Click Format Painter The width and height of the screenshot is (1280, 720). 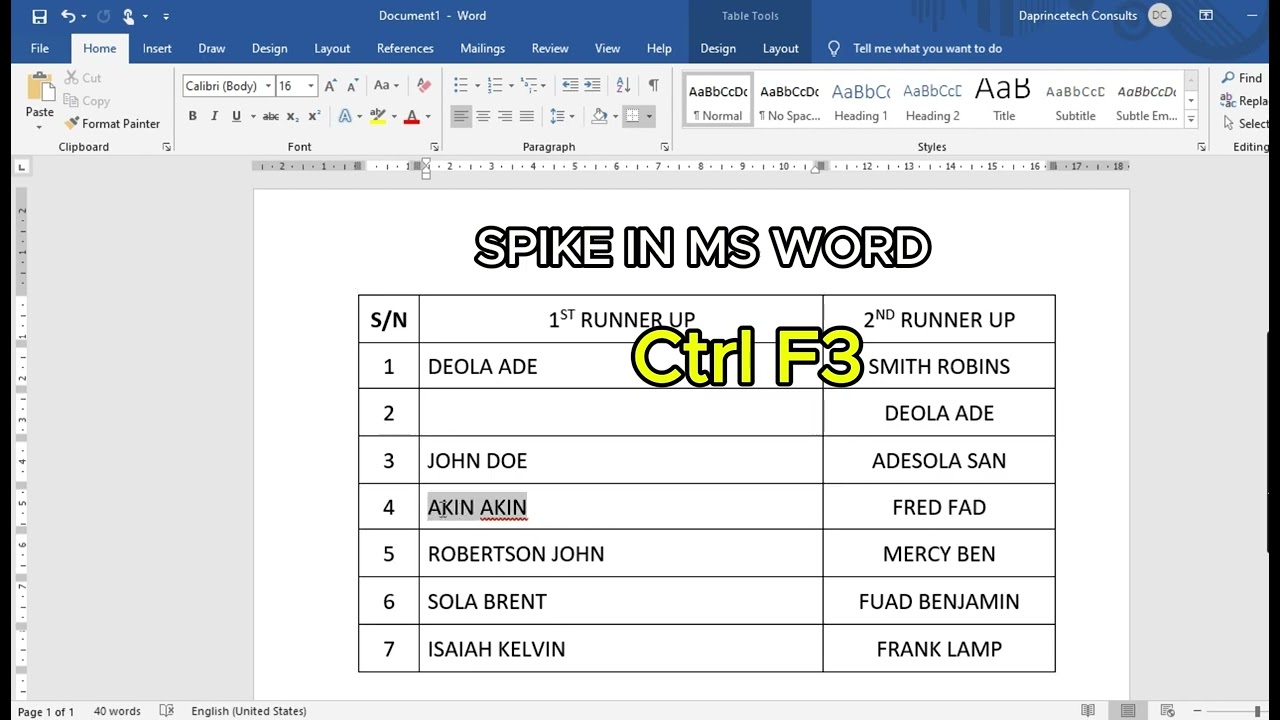(112, 124)
